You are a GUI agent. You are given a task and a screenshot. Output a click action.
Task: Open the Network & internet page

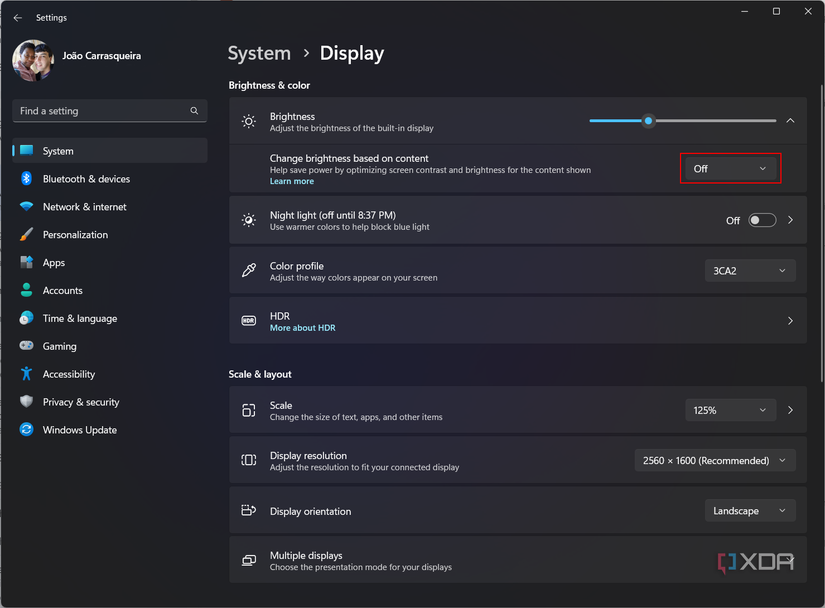coord(84,207)
